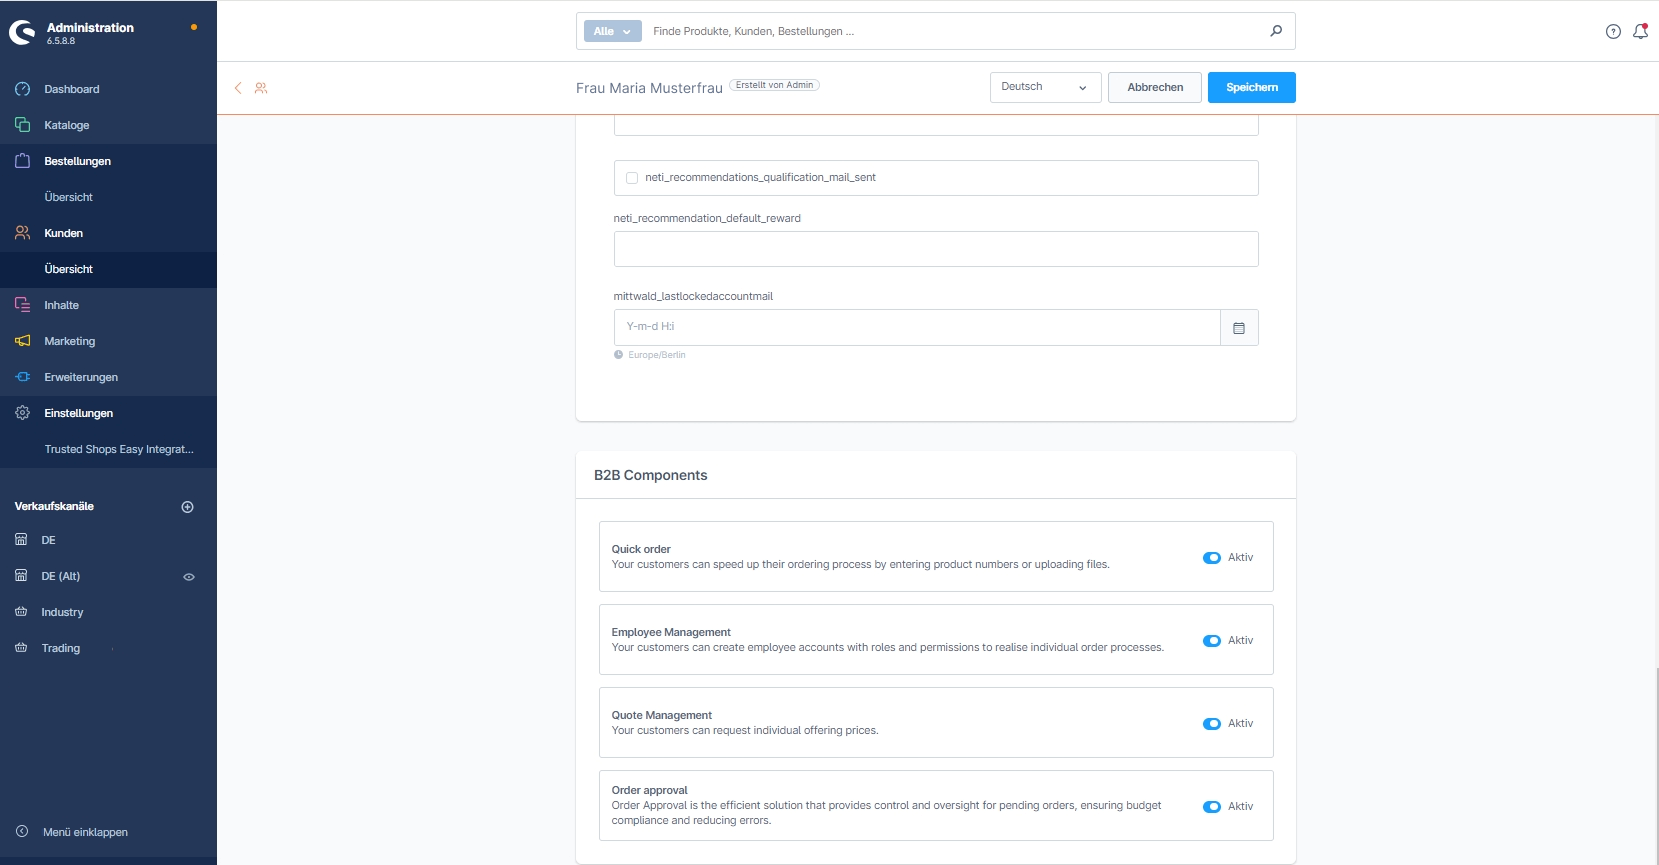Click the B2B Components heading
This screenshot has width=1659, height=865.
pos(651,475)
